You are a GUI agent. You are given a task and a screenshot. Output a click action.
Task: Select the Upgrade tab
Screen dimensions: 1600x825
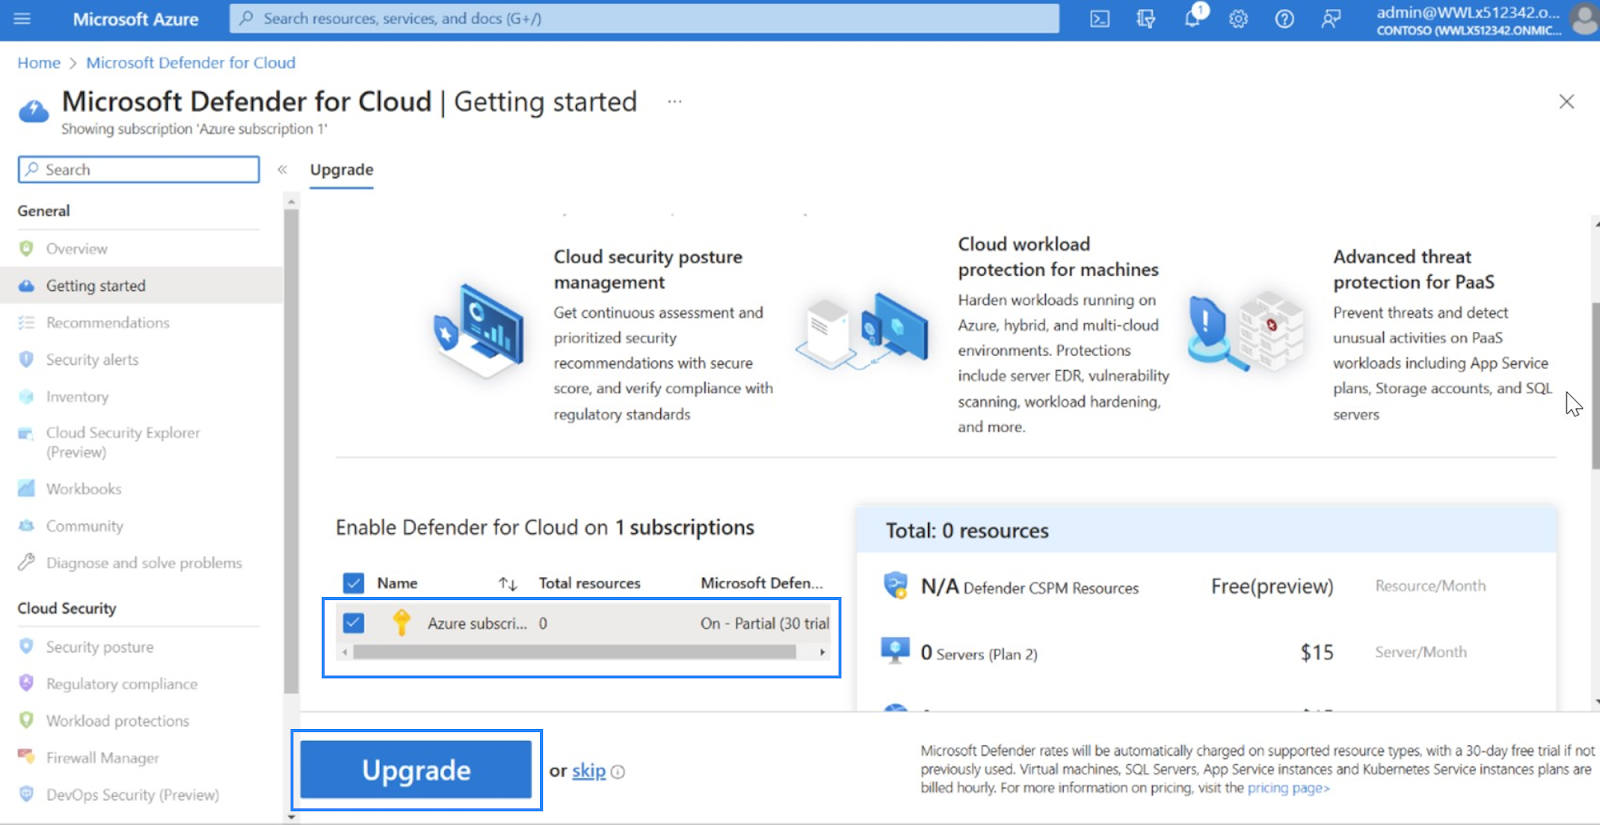341,170
